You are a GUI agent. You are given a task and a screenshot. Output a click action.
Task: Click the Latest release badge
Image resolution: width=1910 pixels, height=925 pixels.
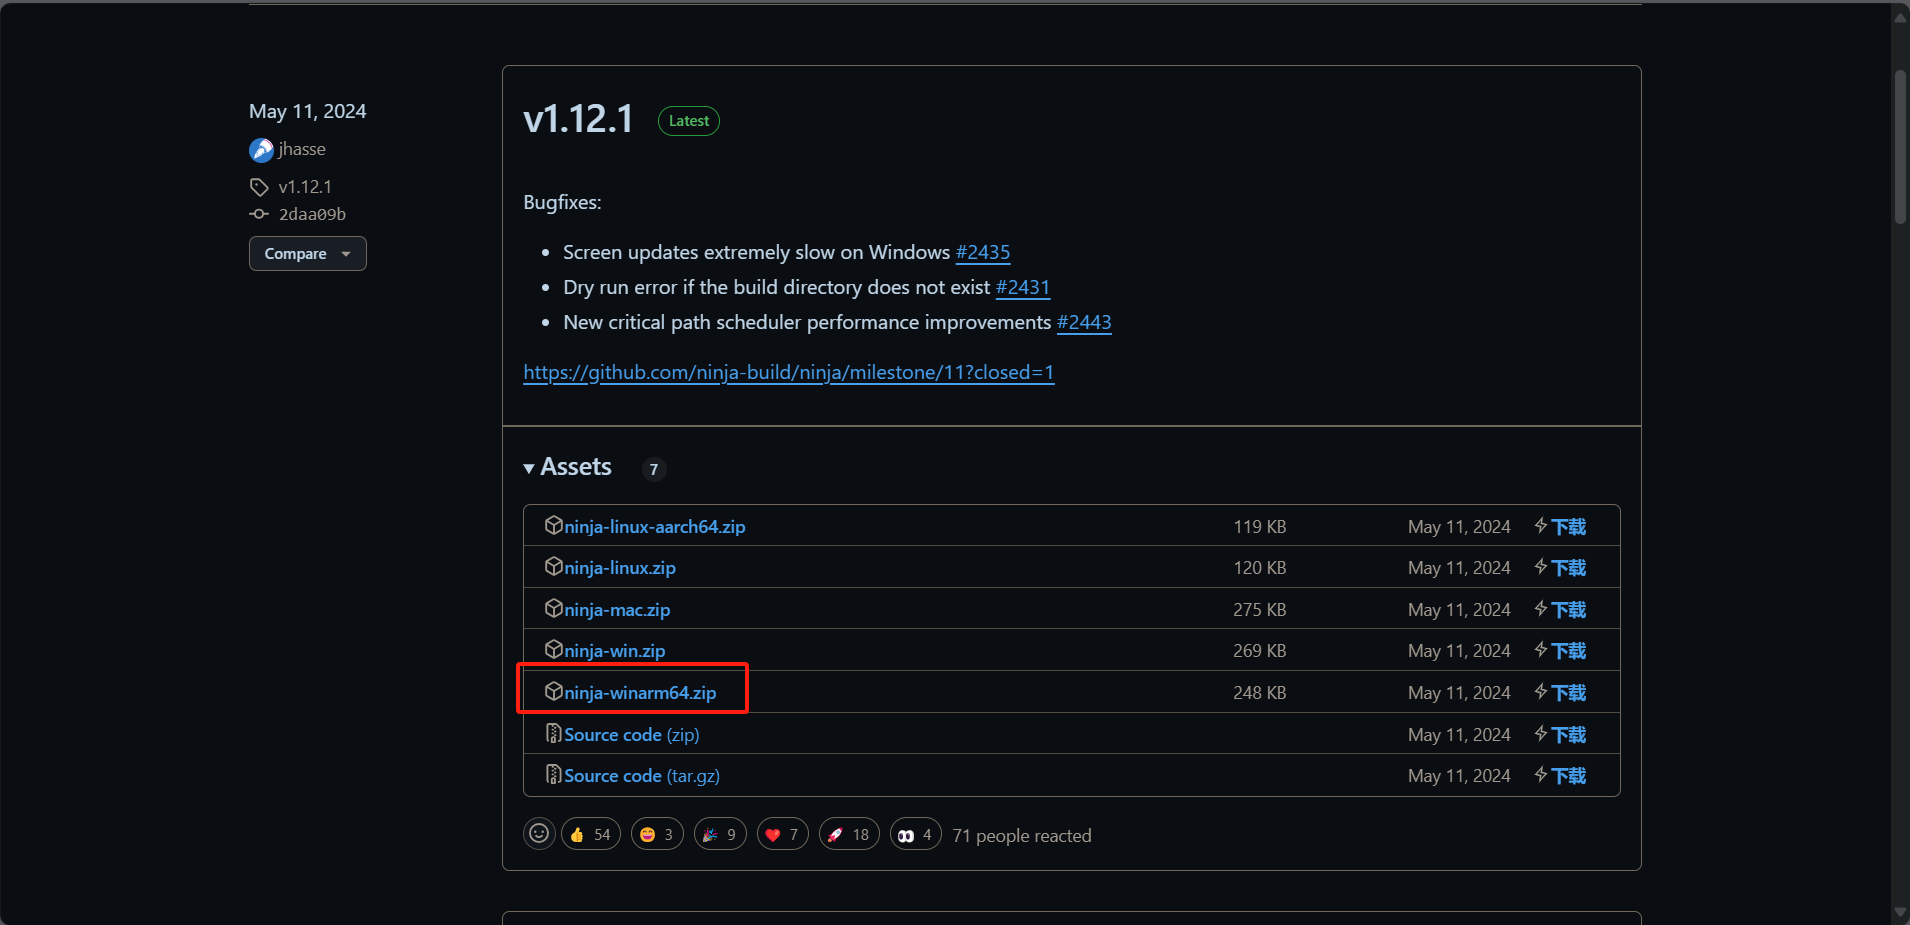(689, 121)
